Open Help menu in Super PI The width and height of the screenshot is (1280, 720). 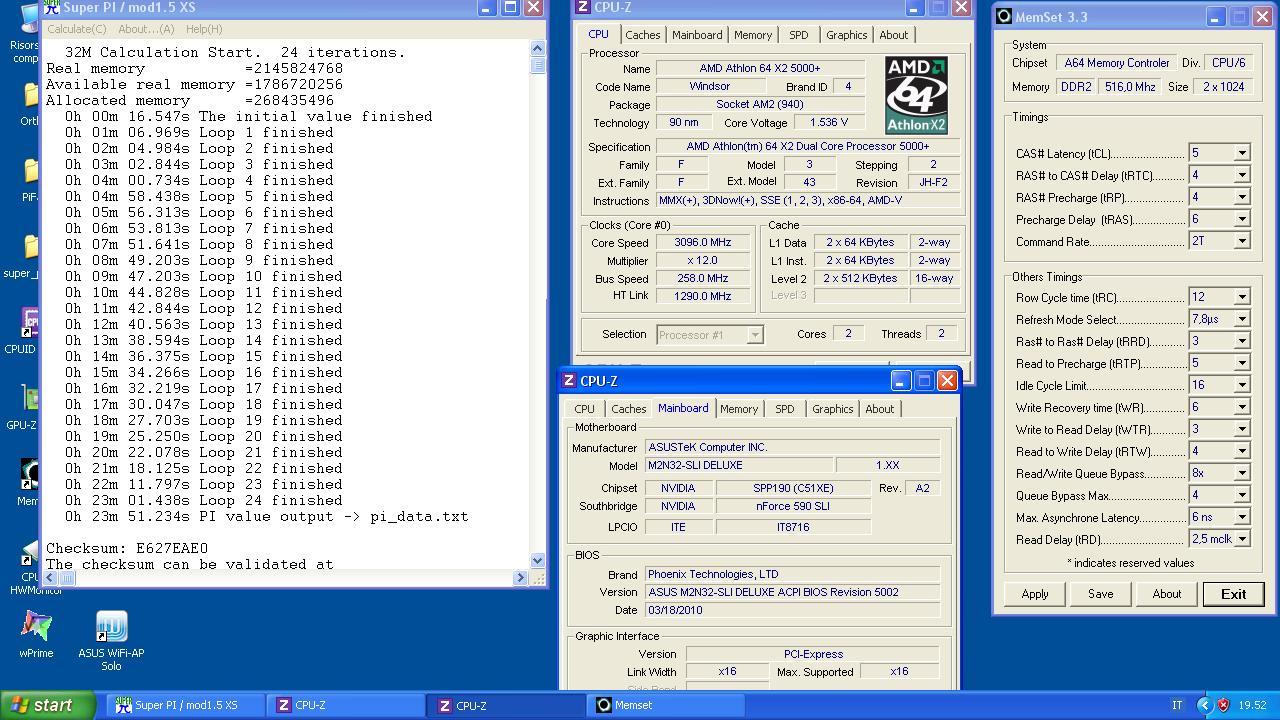(x=204, y=29)
